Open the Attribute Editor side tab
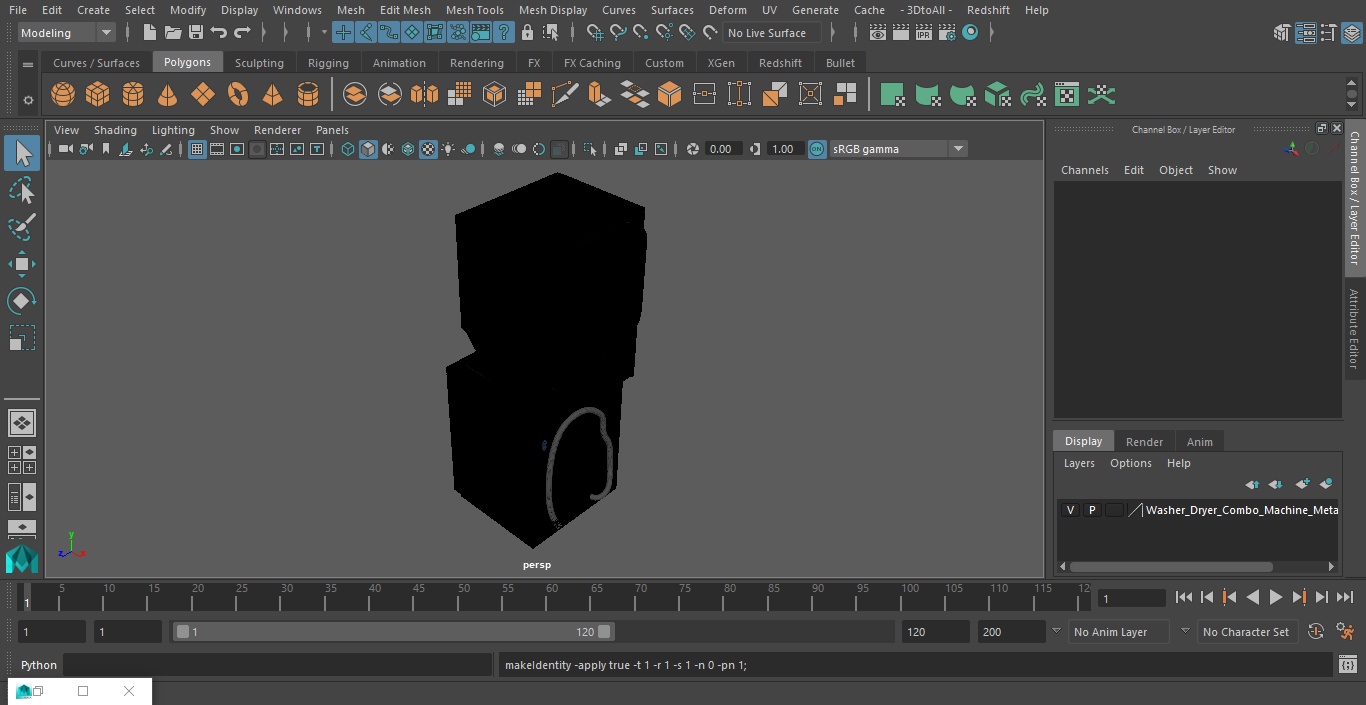 (1354, 329)
